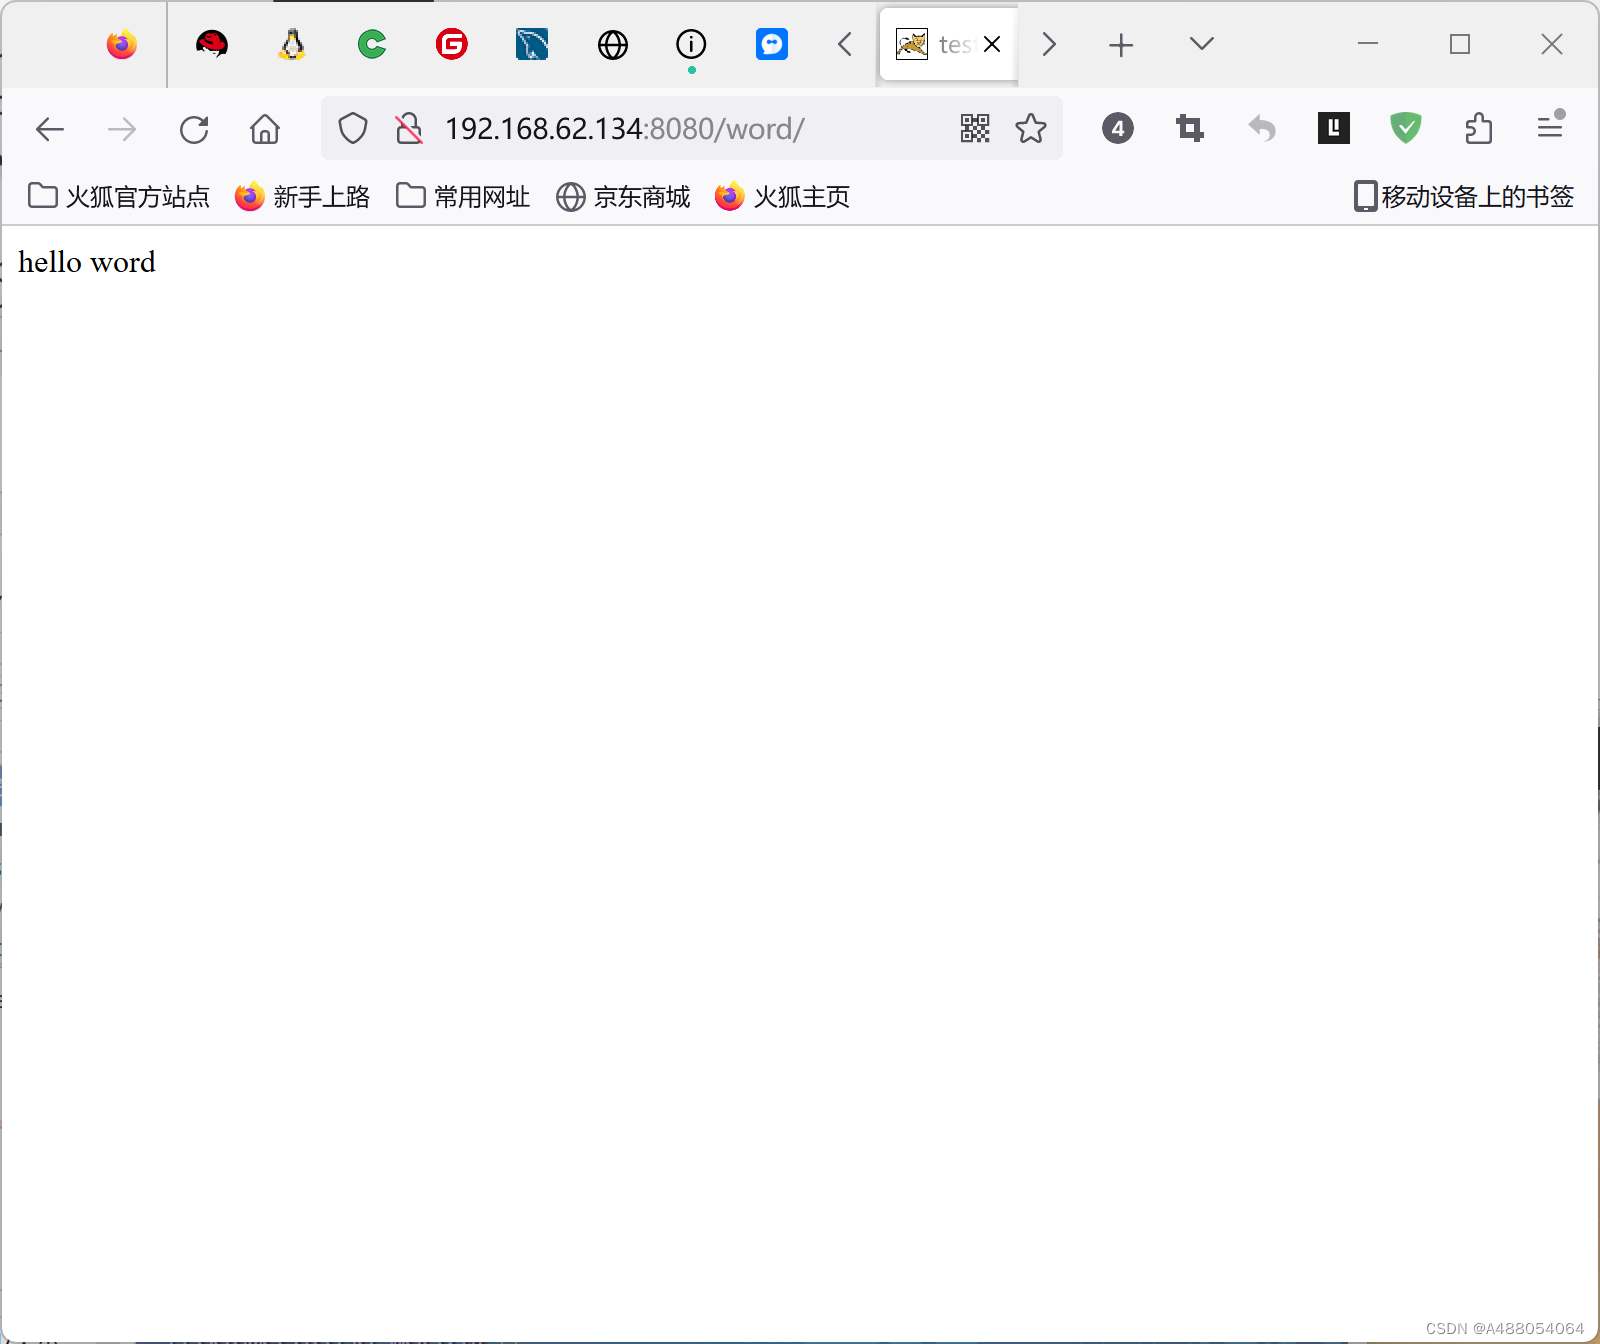Focus the address bar URL field

pyautogui.click(x=690, y=129)
